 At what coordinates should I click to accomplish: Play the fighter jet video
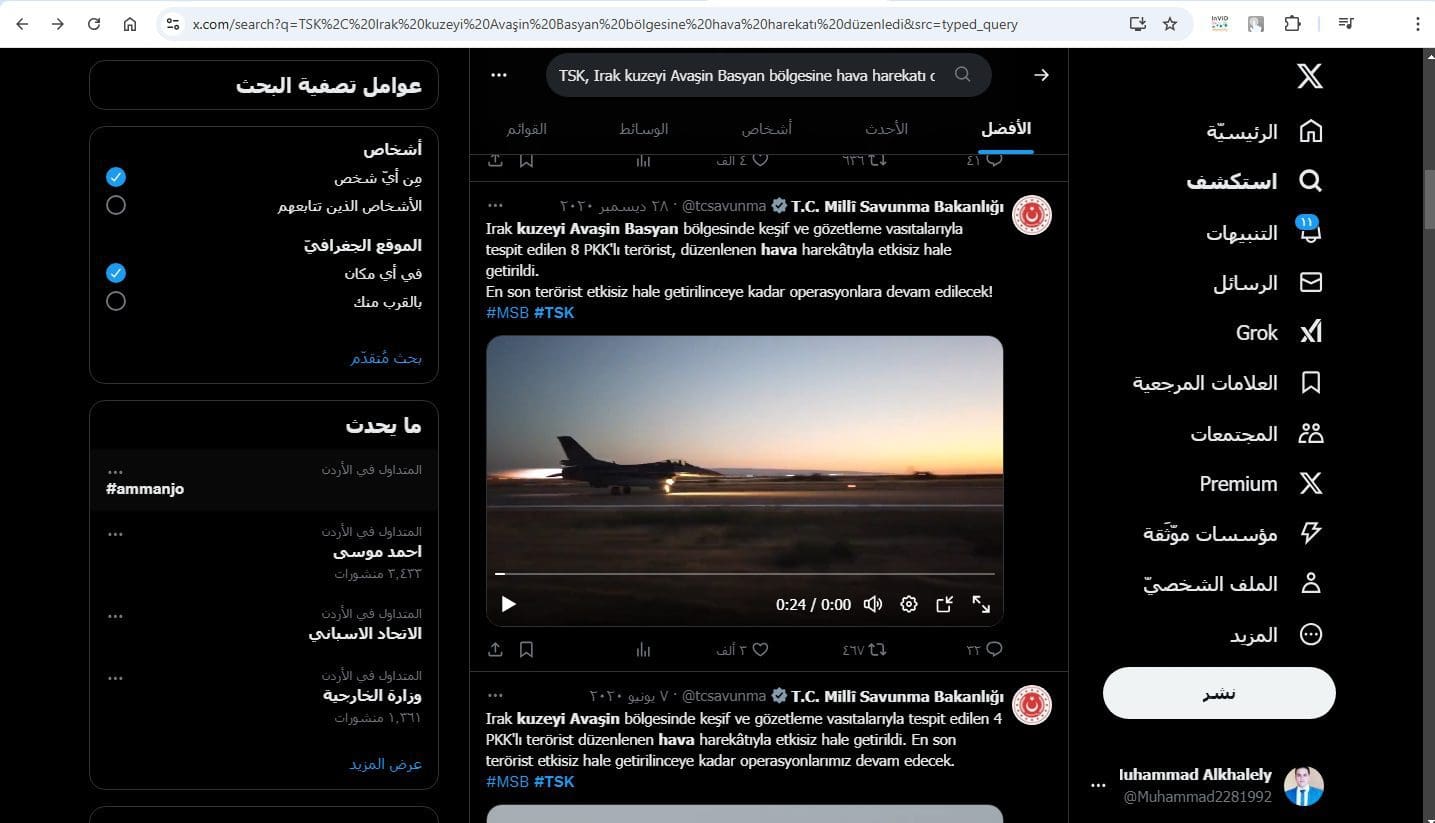[x=508, y=604]
